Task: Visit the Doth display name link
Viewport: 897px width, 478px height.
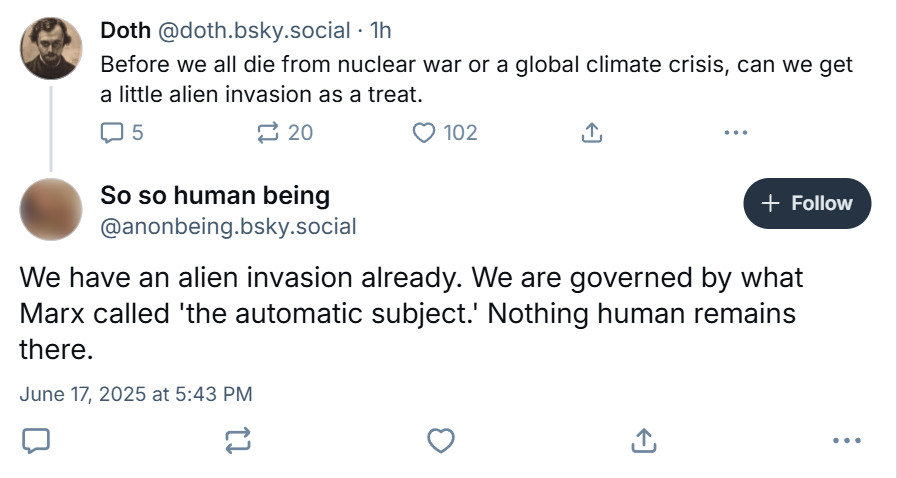Action: (125, 31)
